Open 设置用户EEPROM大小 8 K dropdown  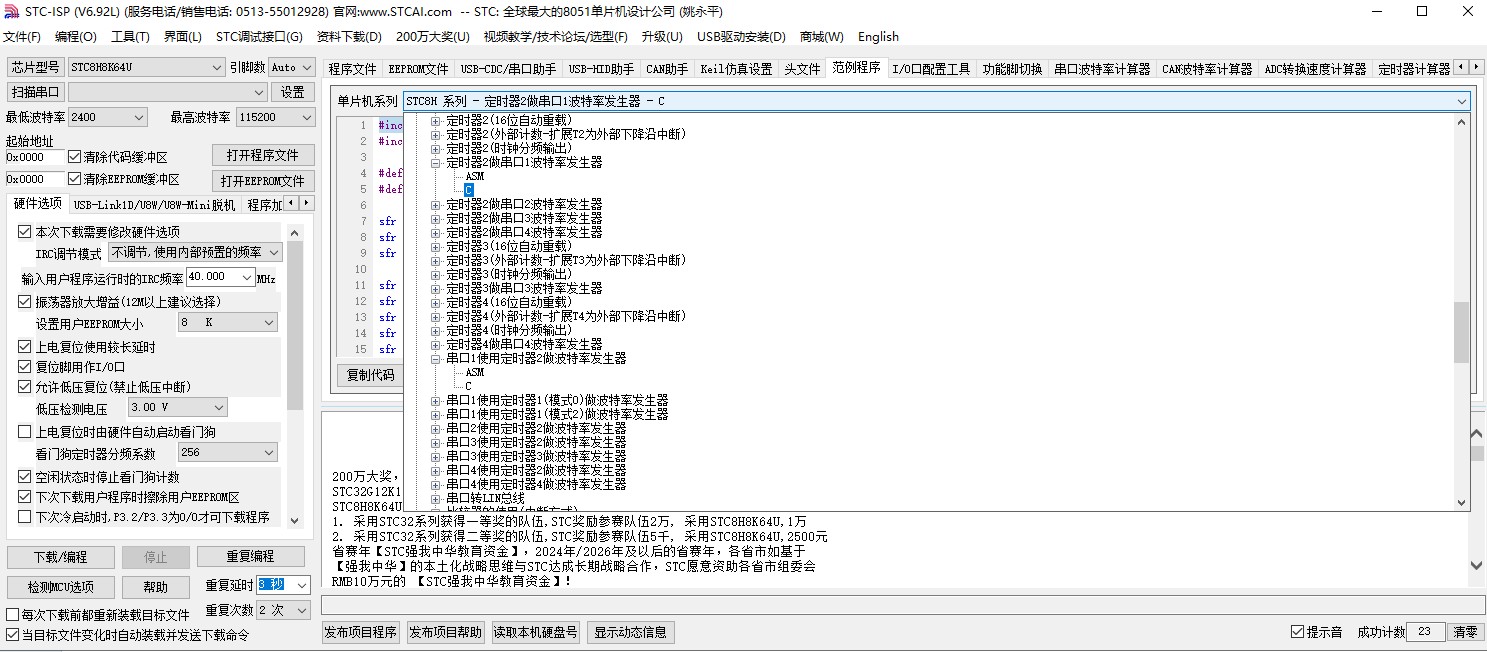coord(228,323)
